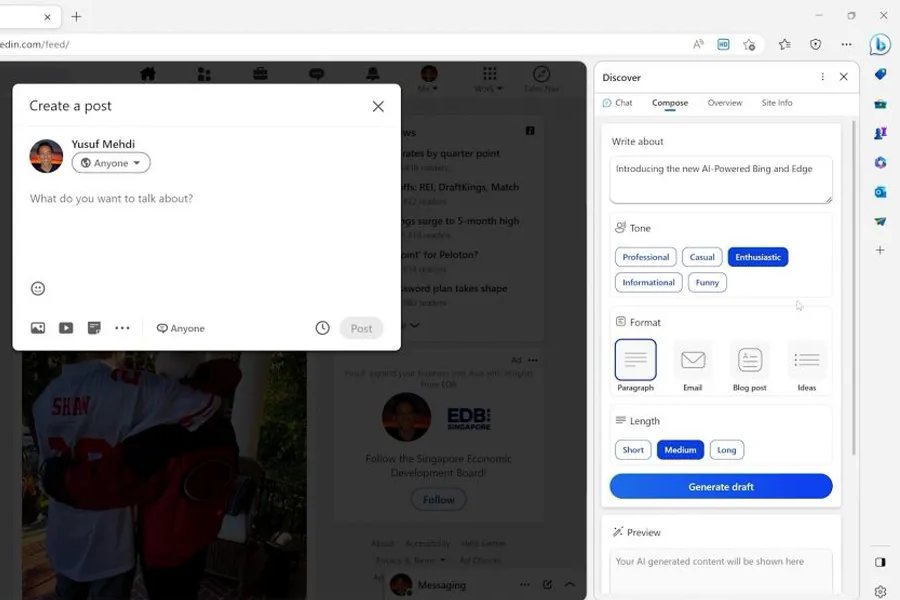Select the Email format
The width and height of the screenshot is (900, 600).
pos(693,366)
